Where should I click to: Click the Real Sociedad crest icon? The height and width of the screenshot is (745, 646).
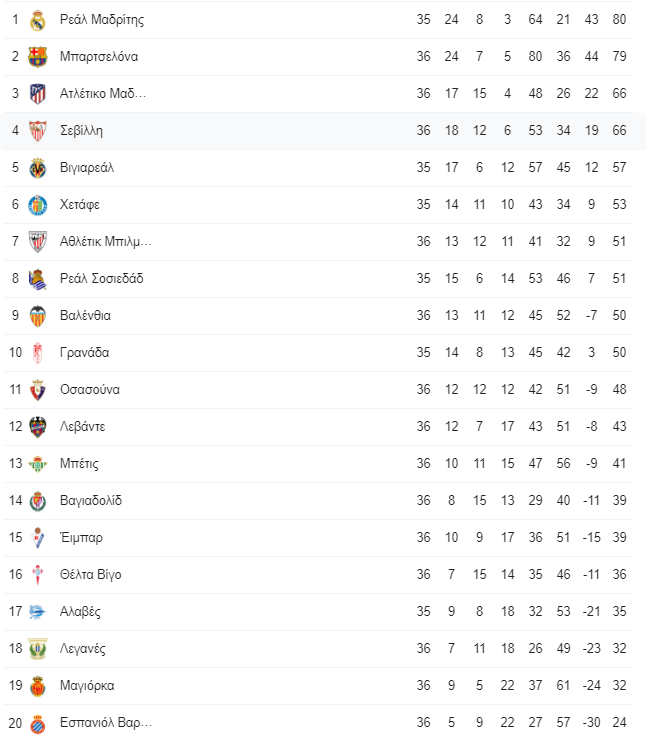point(38,279)
